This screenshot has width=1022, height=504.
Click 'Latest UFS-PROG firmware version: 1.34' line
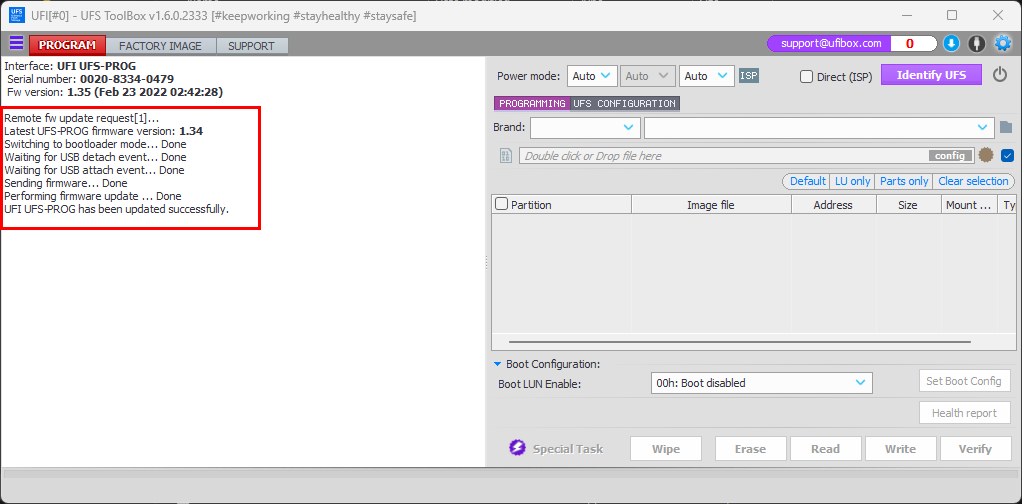104,131
